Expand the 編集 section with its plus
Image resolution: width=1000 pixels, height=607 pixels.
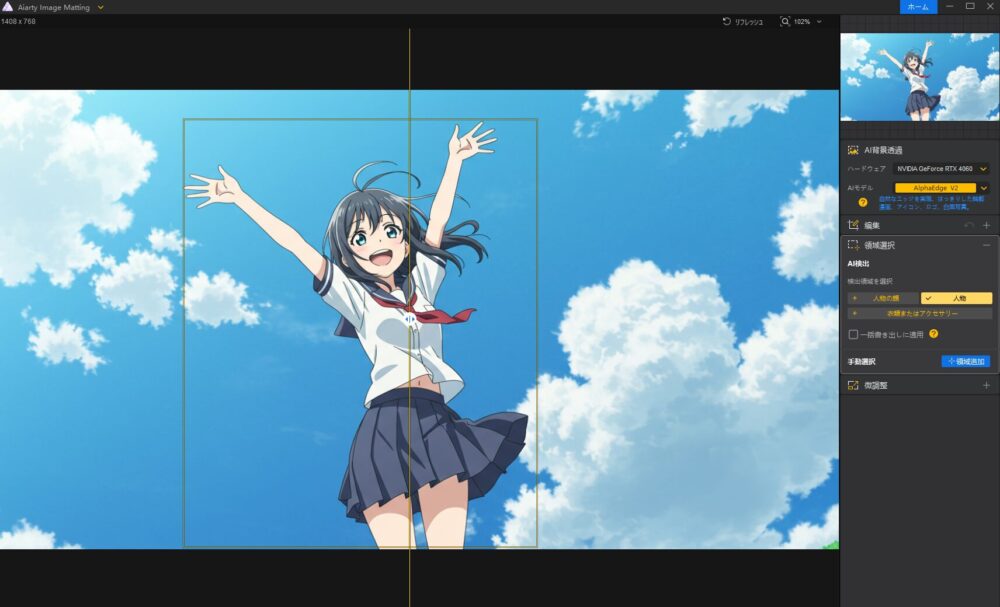click(x=987, y=225)
